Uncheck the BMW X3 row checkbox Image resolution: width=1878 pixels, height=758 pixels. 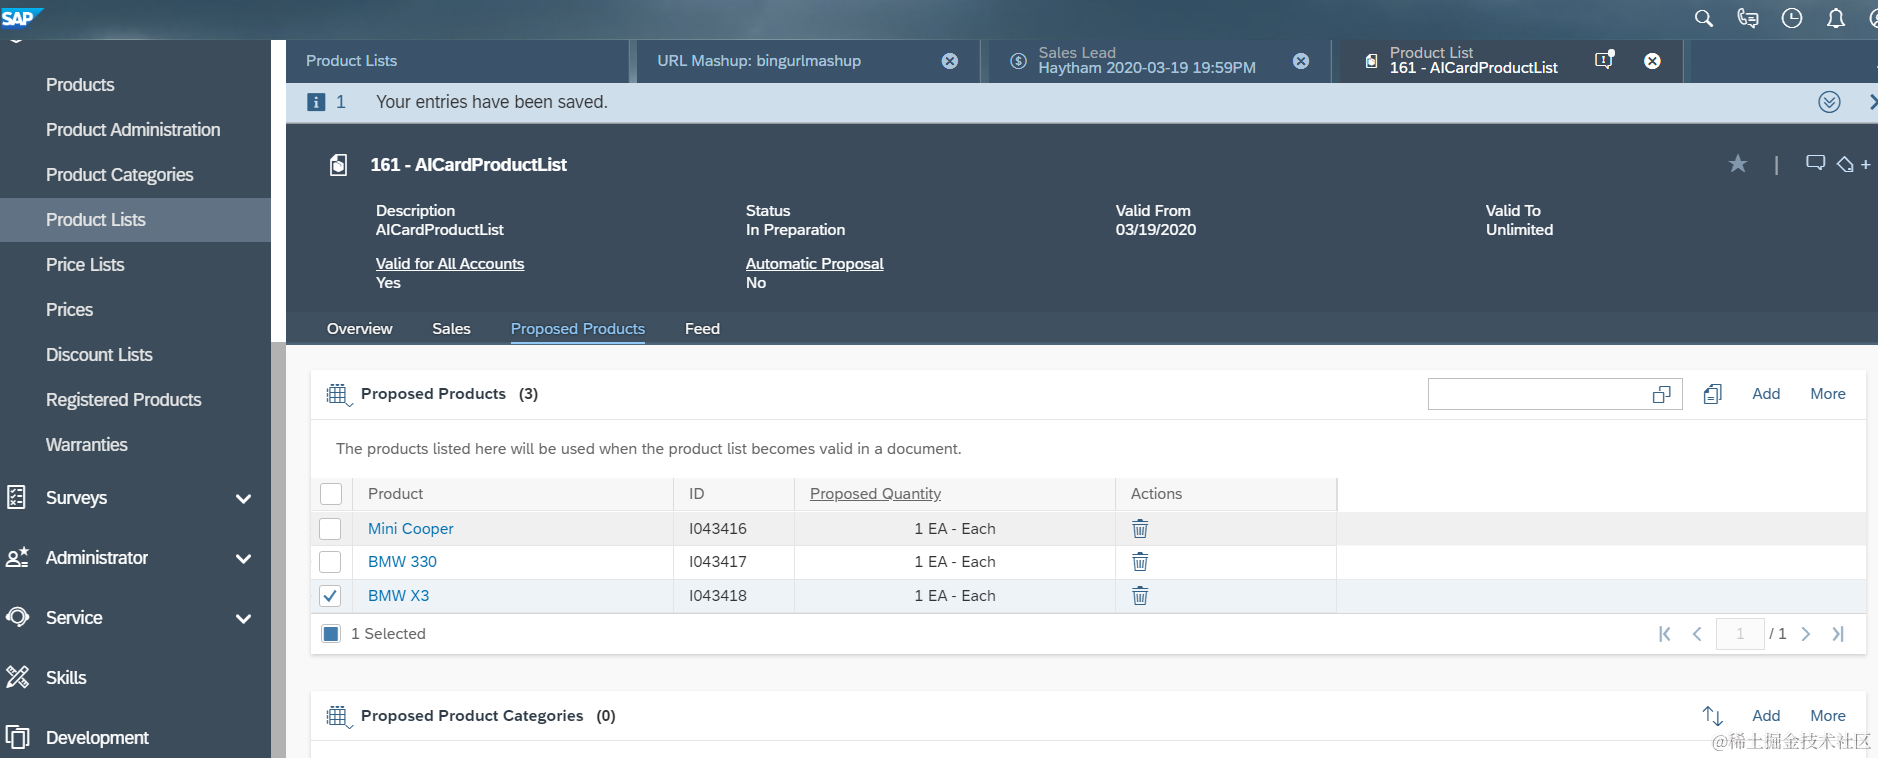[x=330, y=596]
